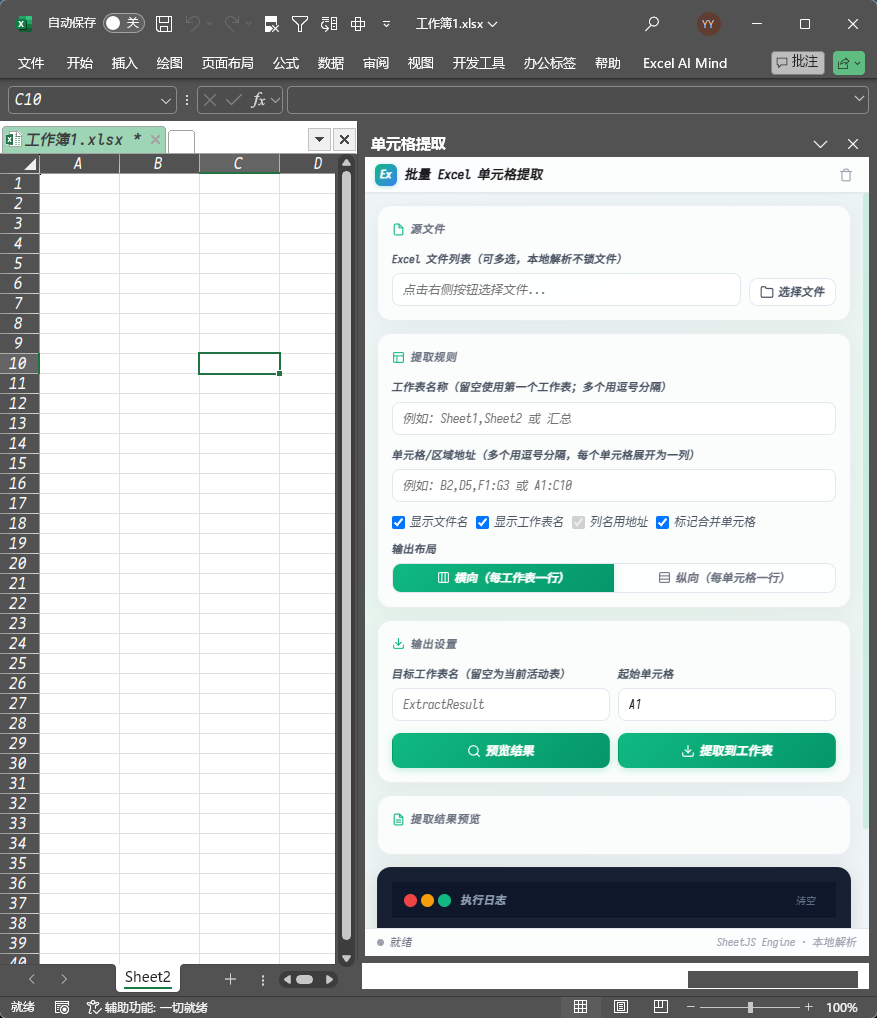Go to previous sheet arrow
The height and width of the screenshot is (1018, 877).
click(x=32, y=978)
